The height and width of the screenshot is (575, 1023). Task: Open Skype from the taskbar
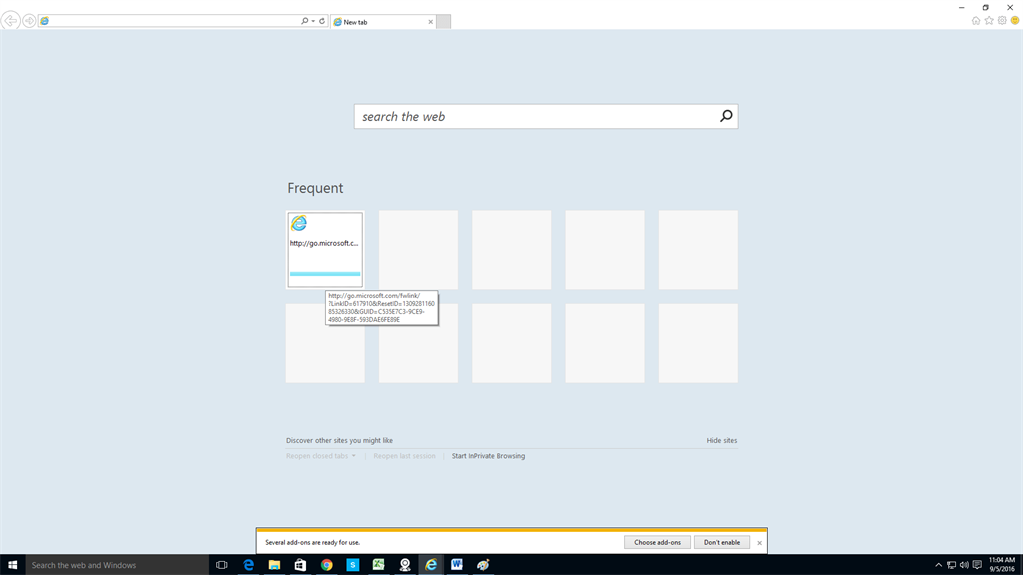(352, 565)
